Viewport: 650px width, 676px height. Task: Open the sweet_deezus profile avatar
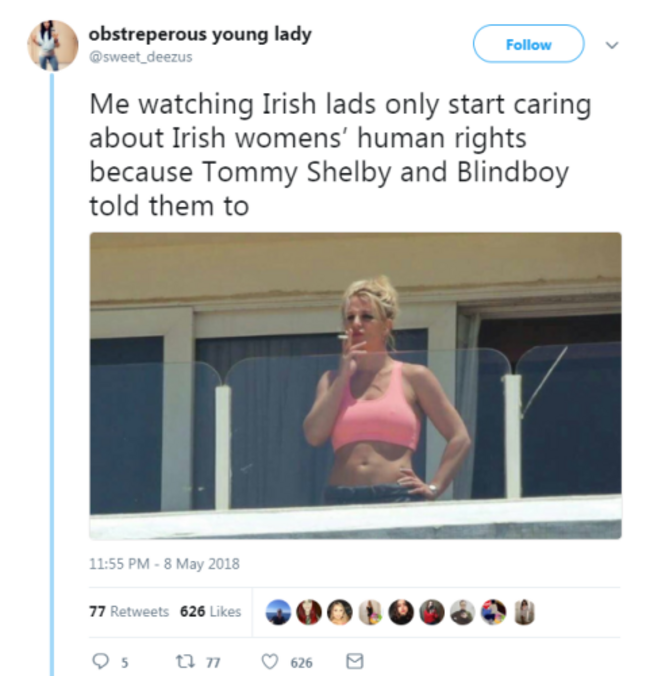(x=53, y=45)
